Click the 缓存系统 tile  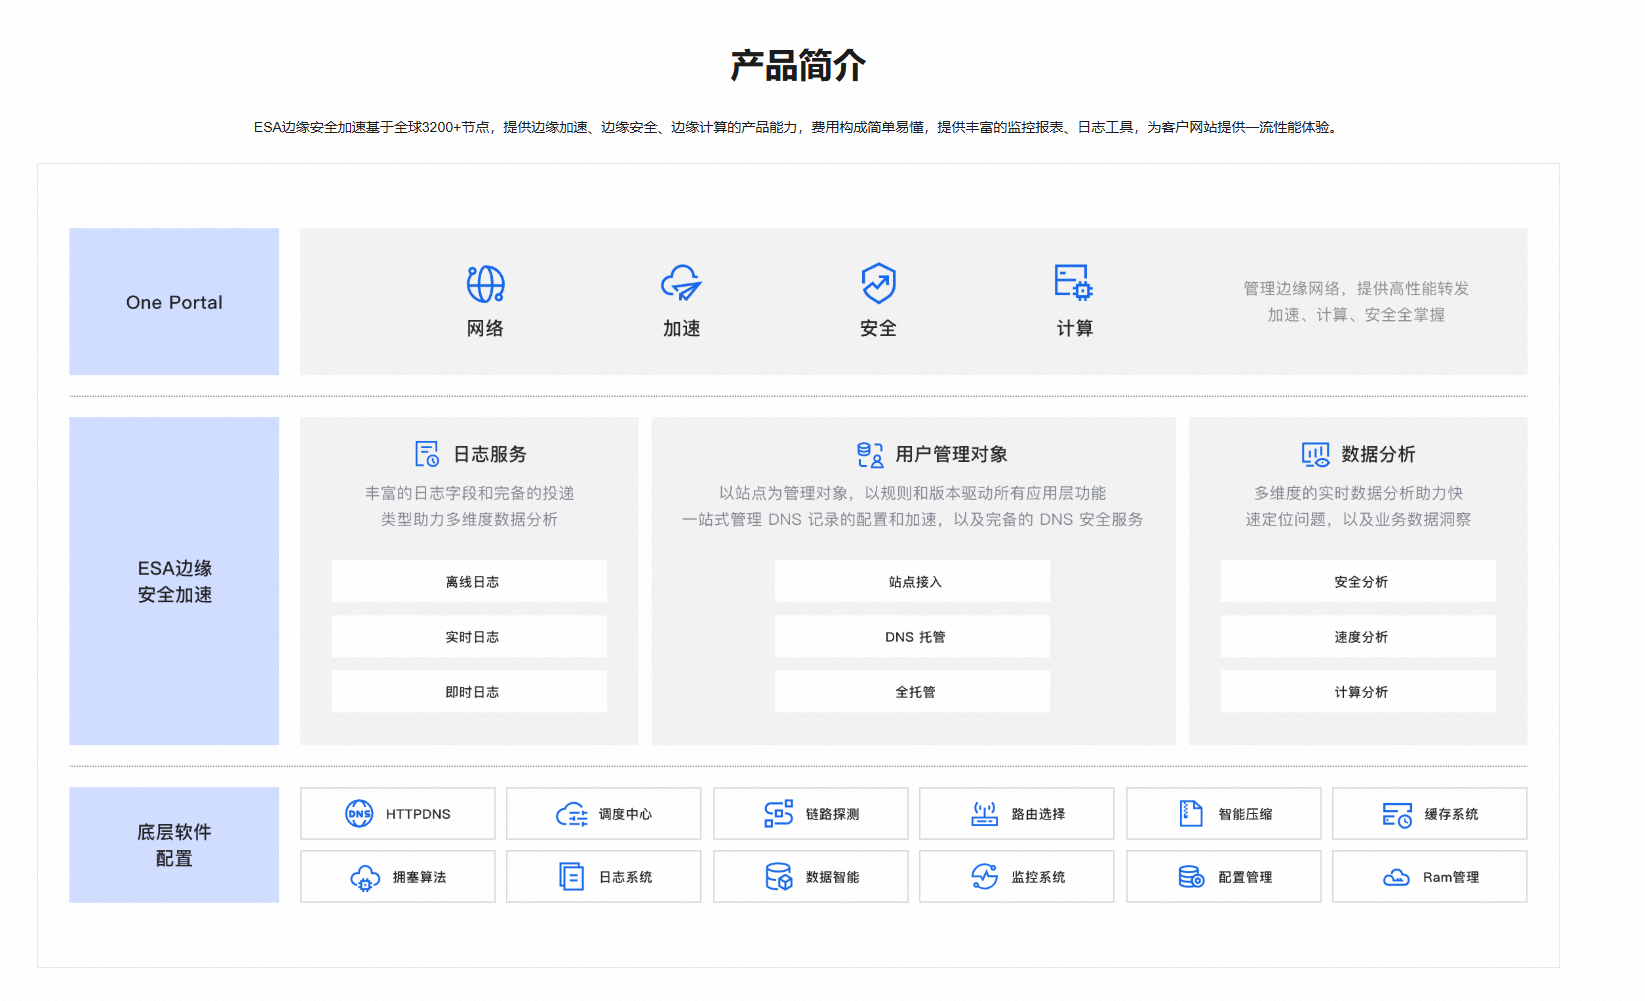coord(1429,814)
